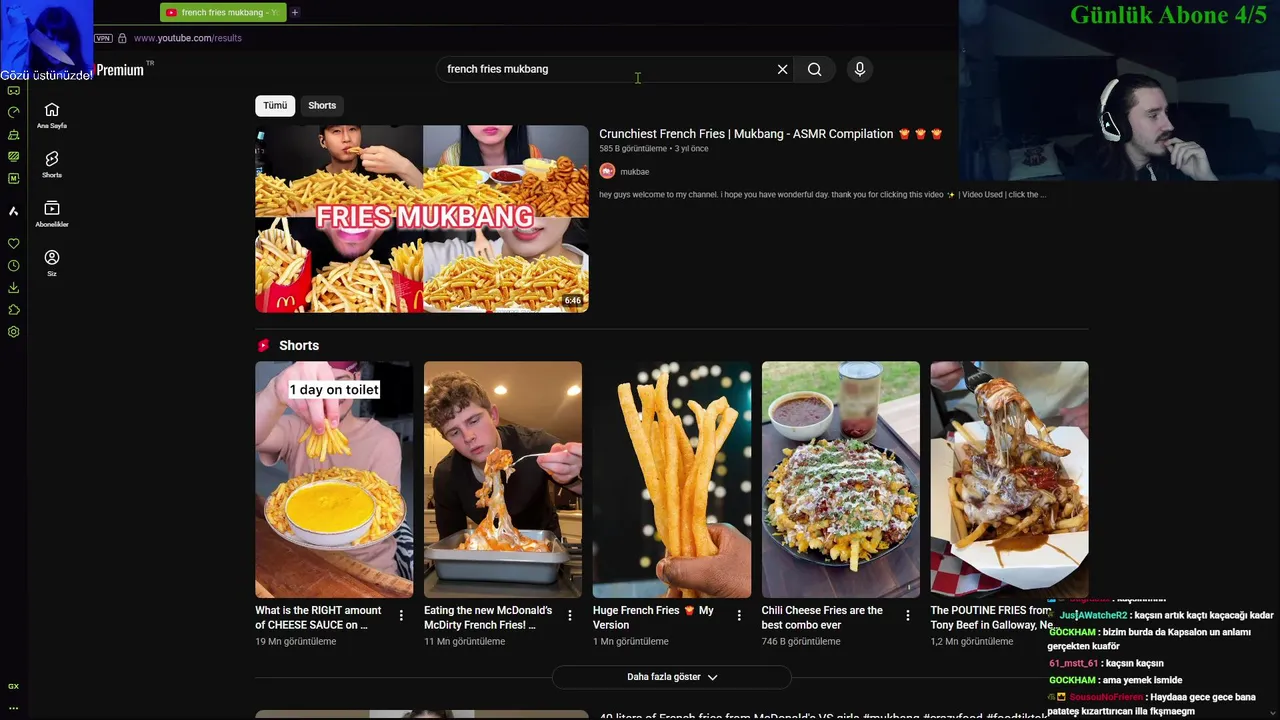Viewport: 1280px width, 720px height.
Task: Open GX Control speedometer icon
Action: tap(13, 112)
